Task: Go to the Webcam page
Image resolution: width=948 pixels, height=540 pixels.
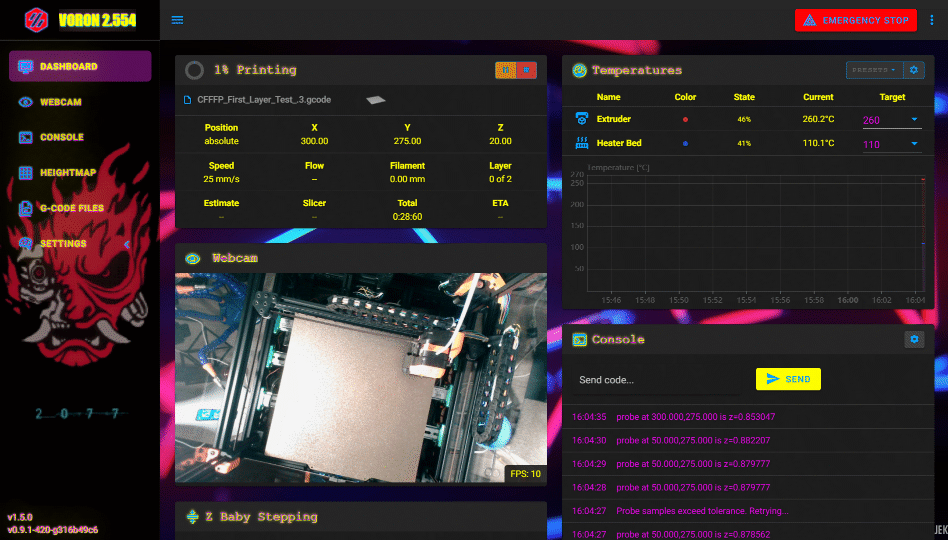Action: click(80, 102)
